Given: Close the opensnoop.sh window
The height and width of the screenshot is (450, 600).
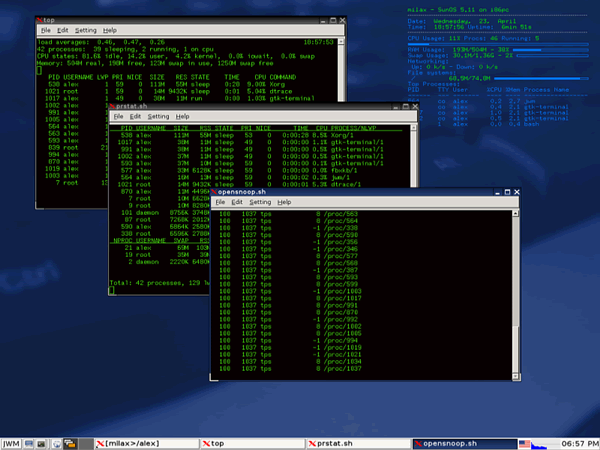Looking at the screenshot, I should pos(517,192).
